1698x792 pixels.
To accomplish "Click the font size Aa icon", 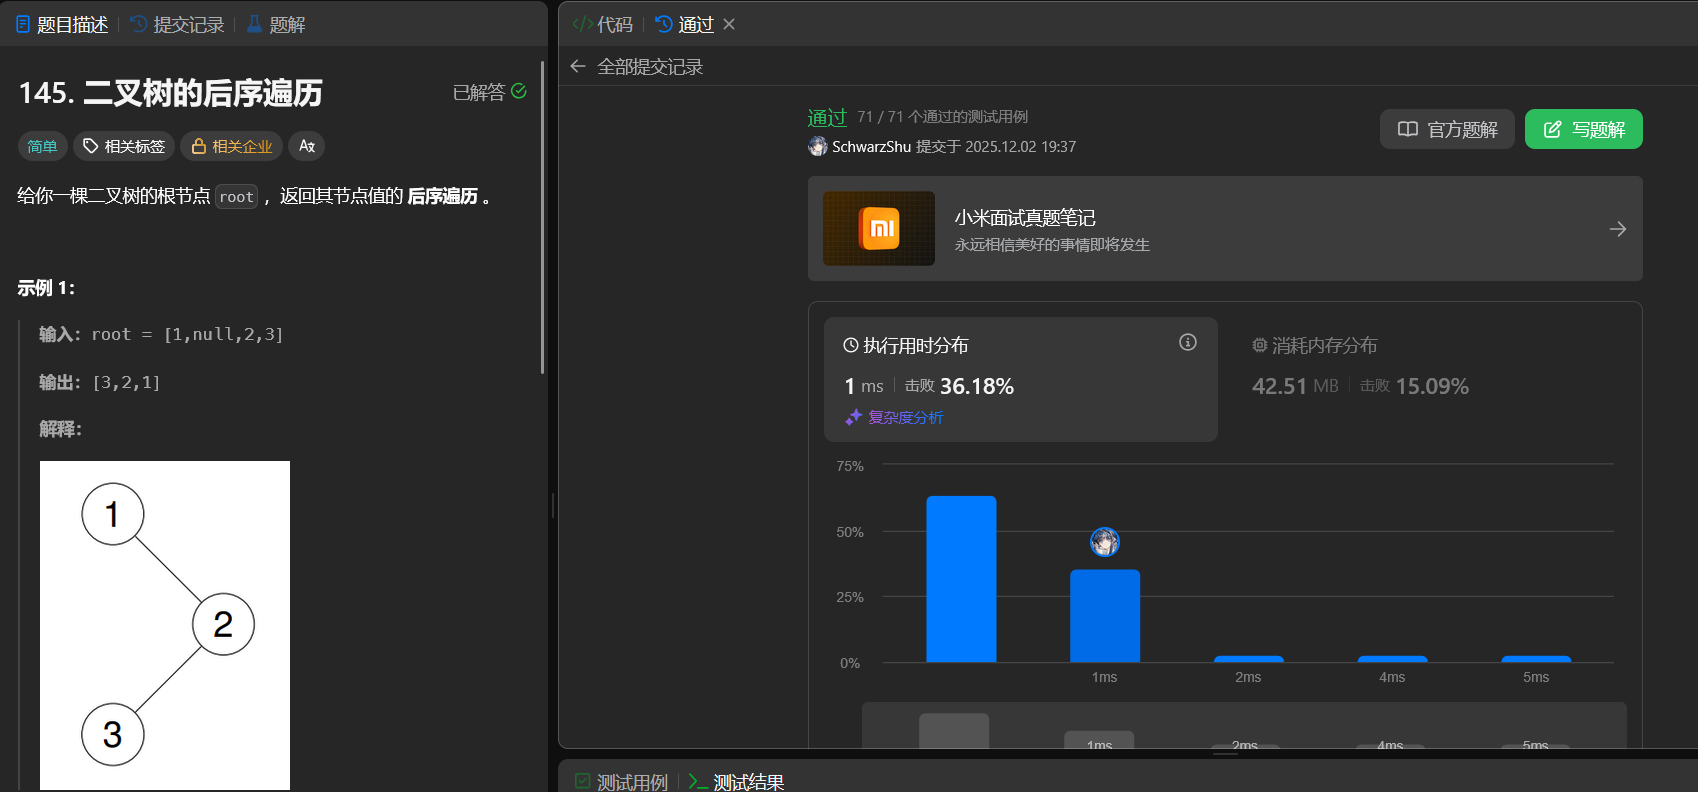I will (307, 146).
